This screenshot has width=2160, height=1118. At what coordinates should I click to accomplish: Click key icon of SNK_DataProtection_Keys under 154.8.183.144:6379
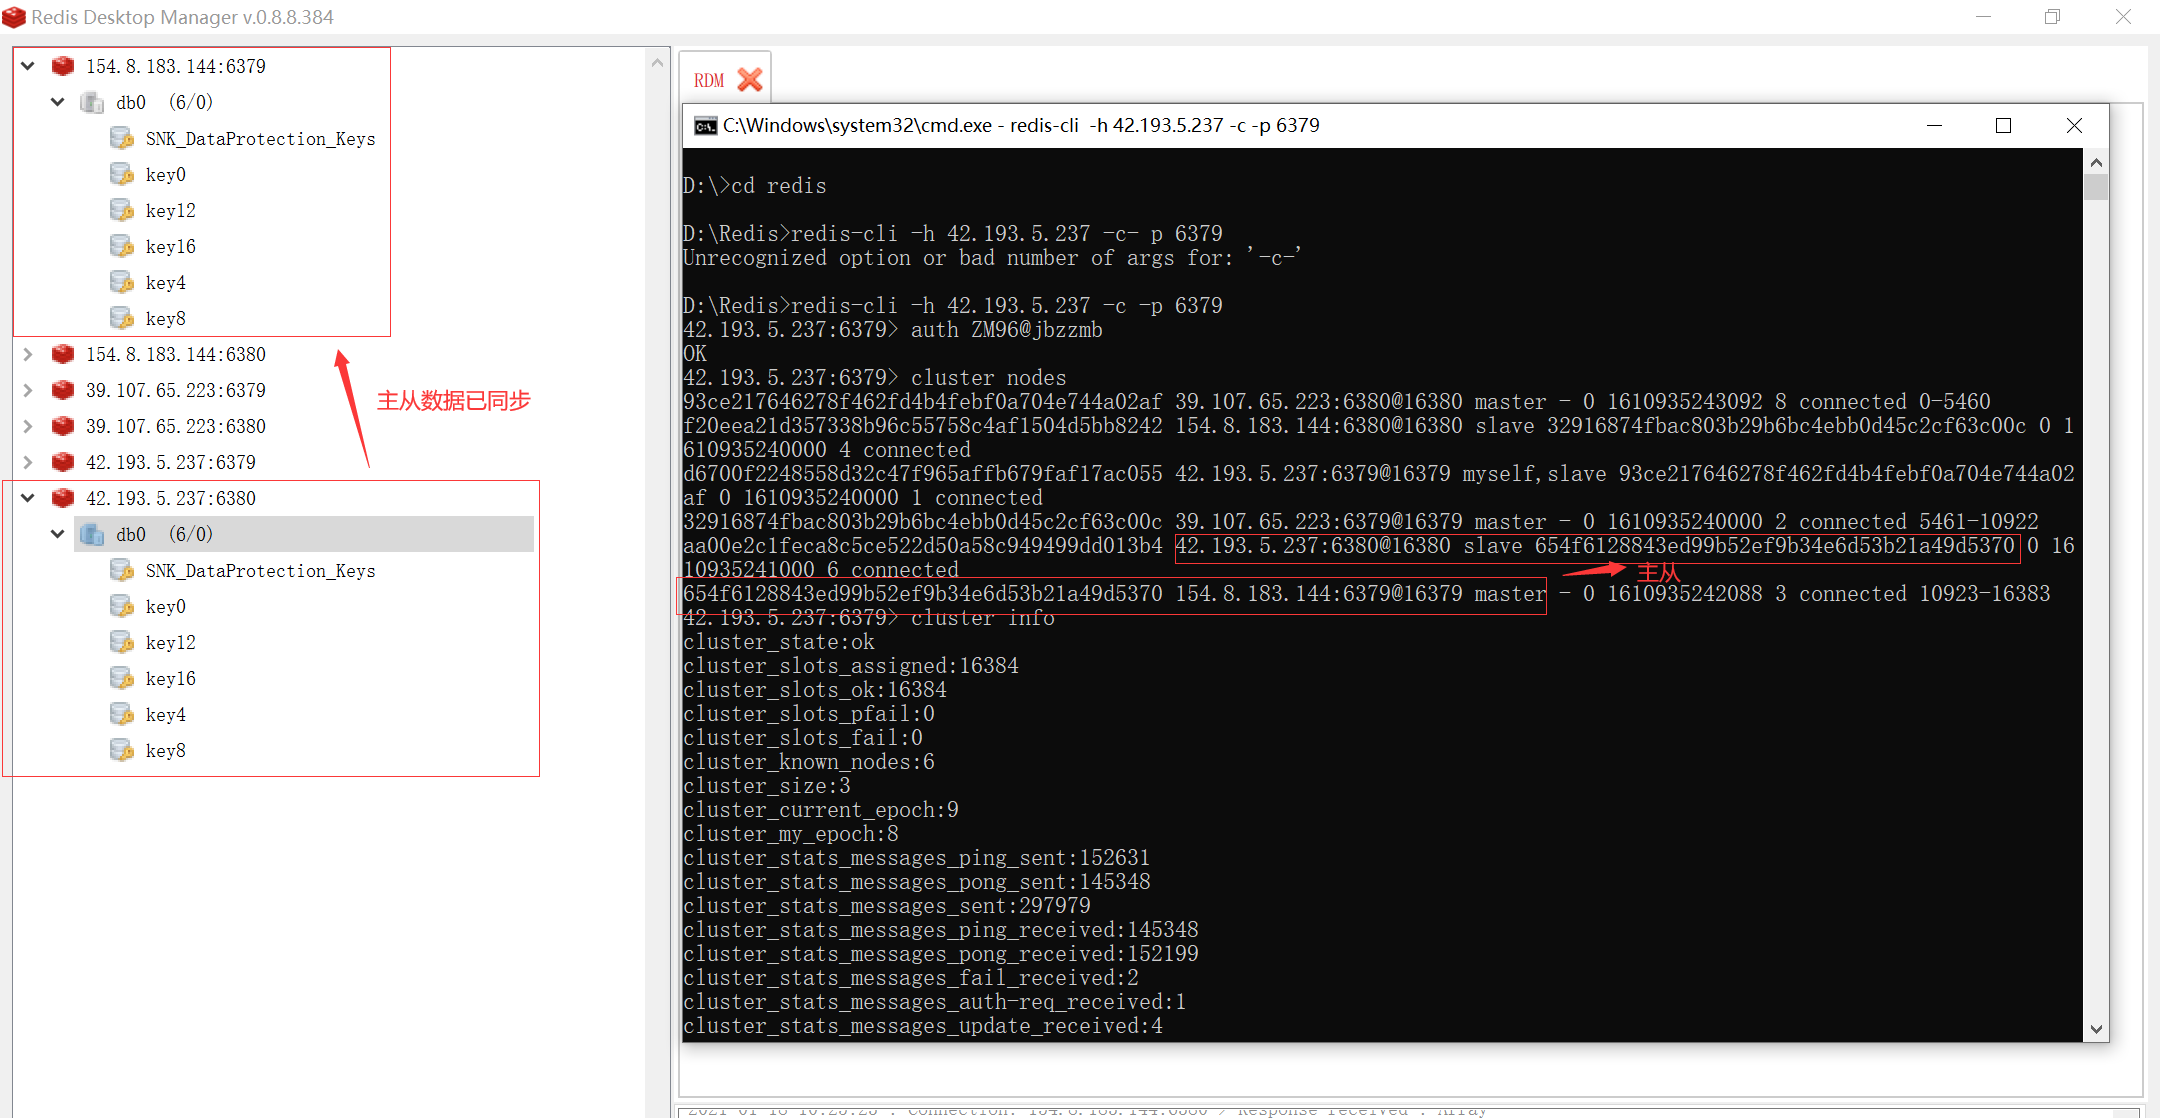[122, 138]
